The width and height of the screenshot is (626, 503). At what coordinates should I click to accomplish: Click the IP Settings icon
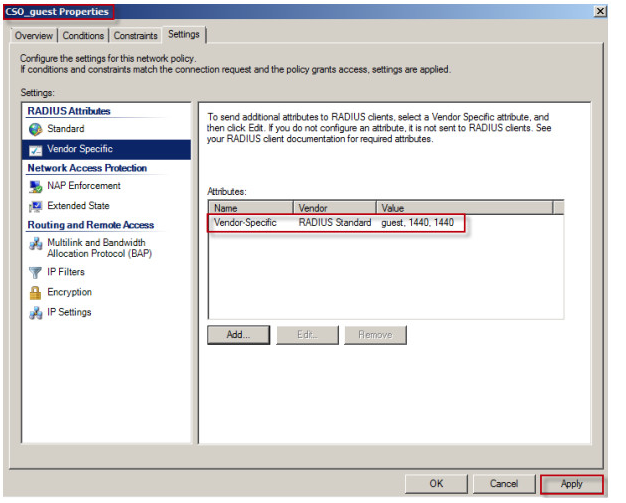[x=36, y=312]
